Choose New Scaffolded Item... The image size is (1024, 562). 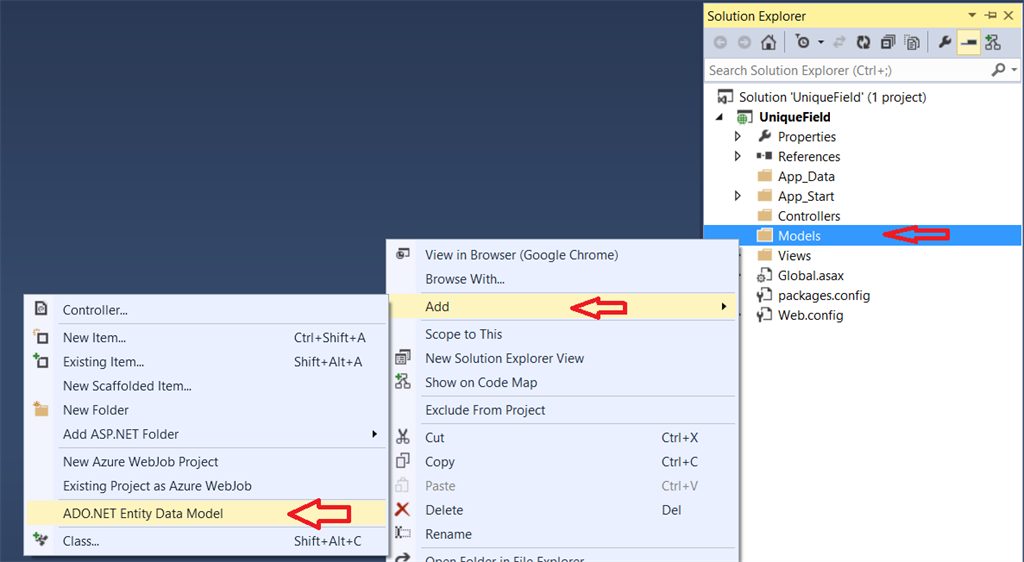click(x=127, y=386)
